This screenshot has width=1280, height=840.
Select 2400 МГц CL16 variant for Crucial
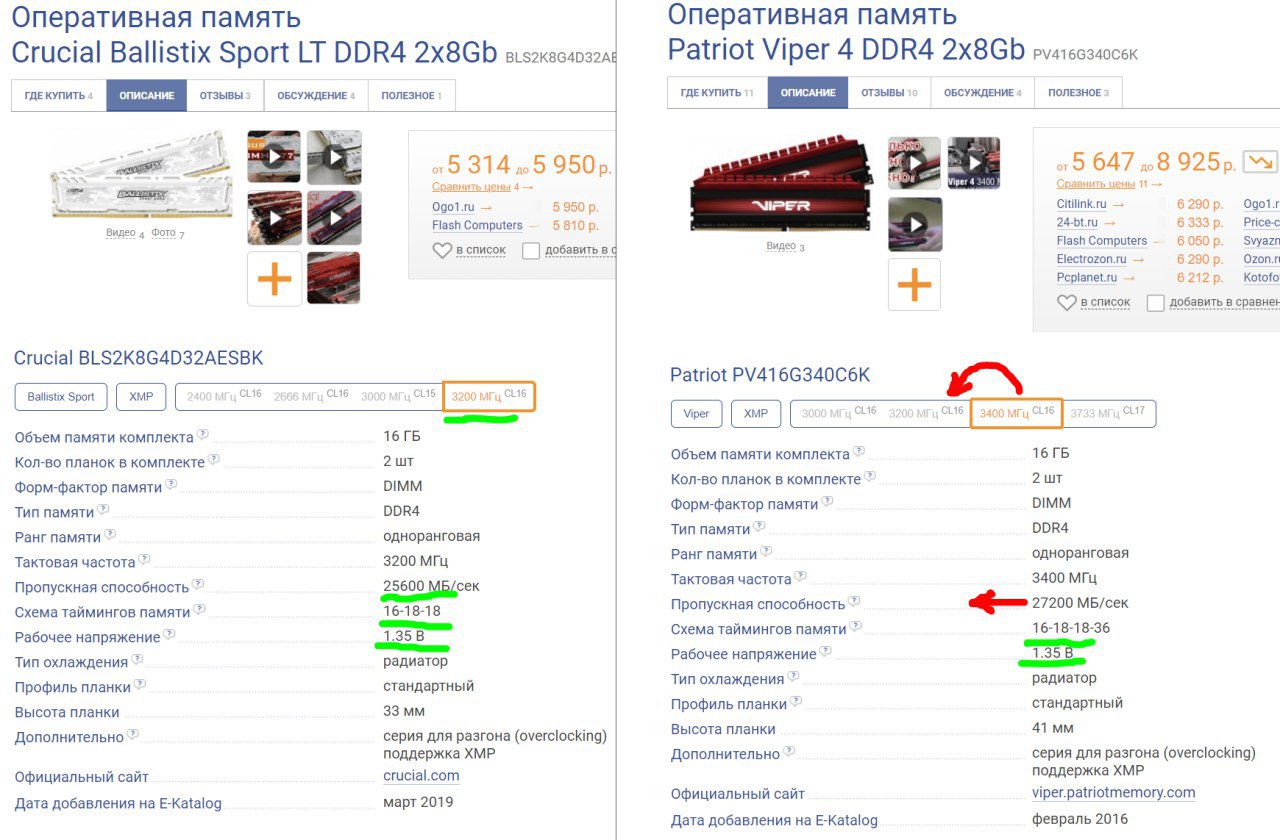tap(224, 396)
